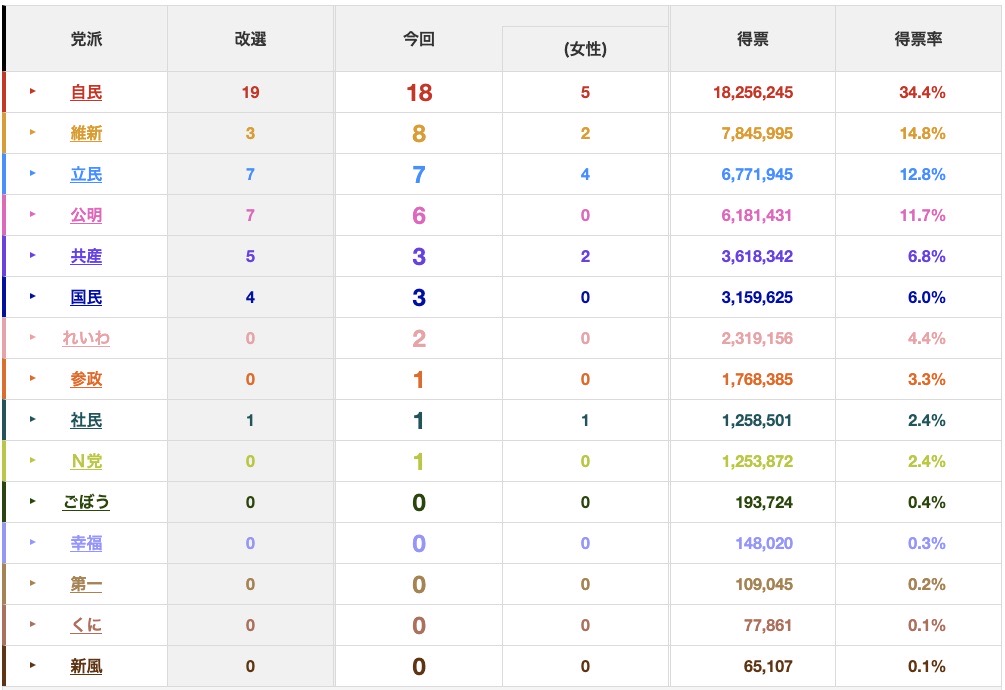Screen dimensions: 1005x690
Task: Expand the 自民 row arrow
Action: click(33, 92)
